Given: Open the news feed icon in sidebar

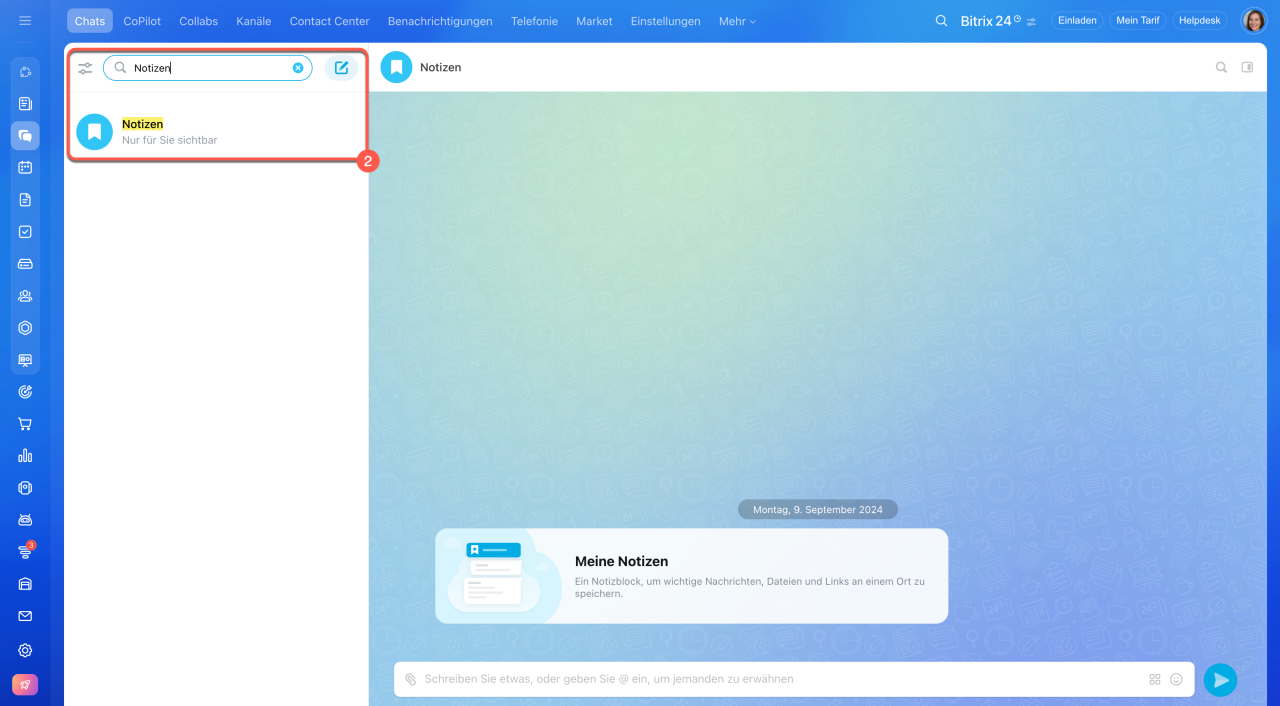Looking at the screenshot, I should 25,103.
